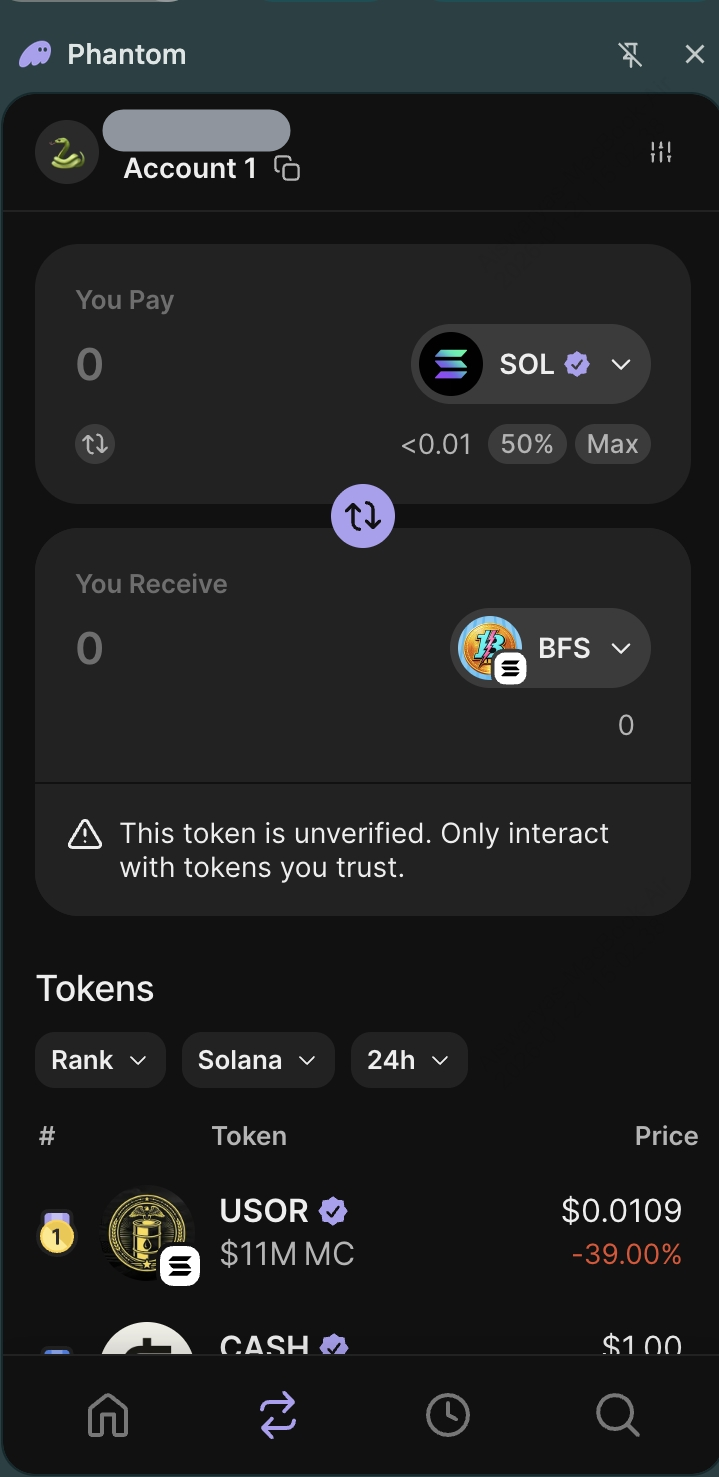Screen dimensions: 719x1477
Task: Open the activity history clock icon
Action: click(447, 1415)
